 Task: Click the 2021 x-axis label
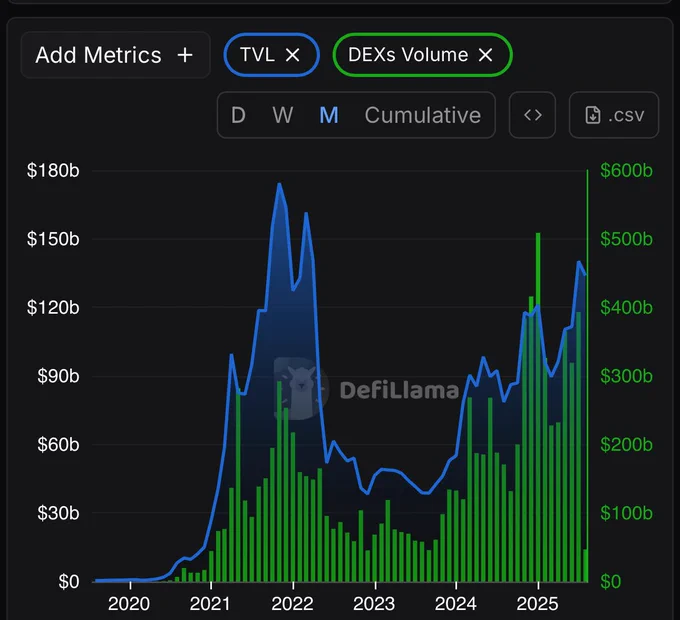210,604
